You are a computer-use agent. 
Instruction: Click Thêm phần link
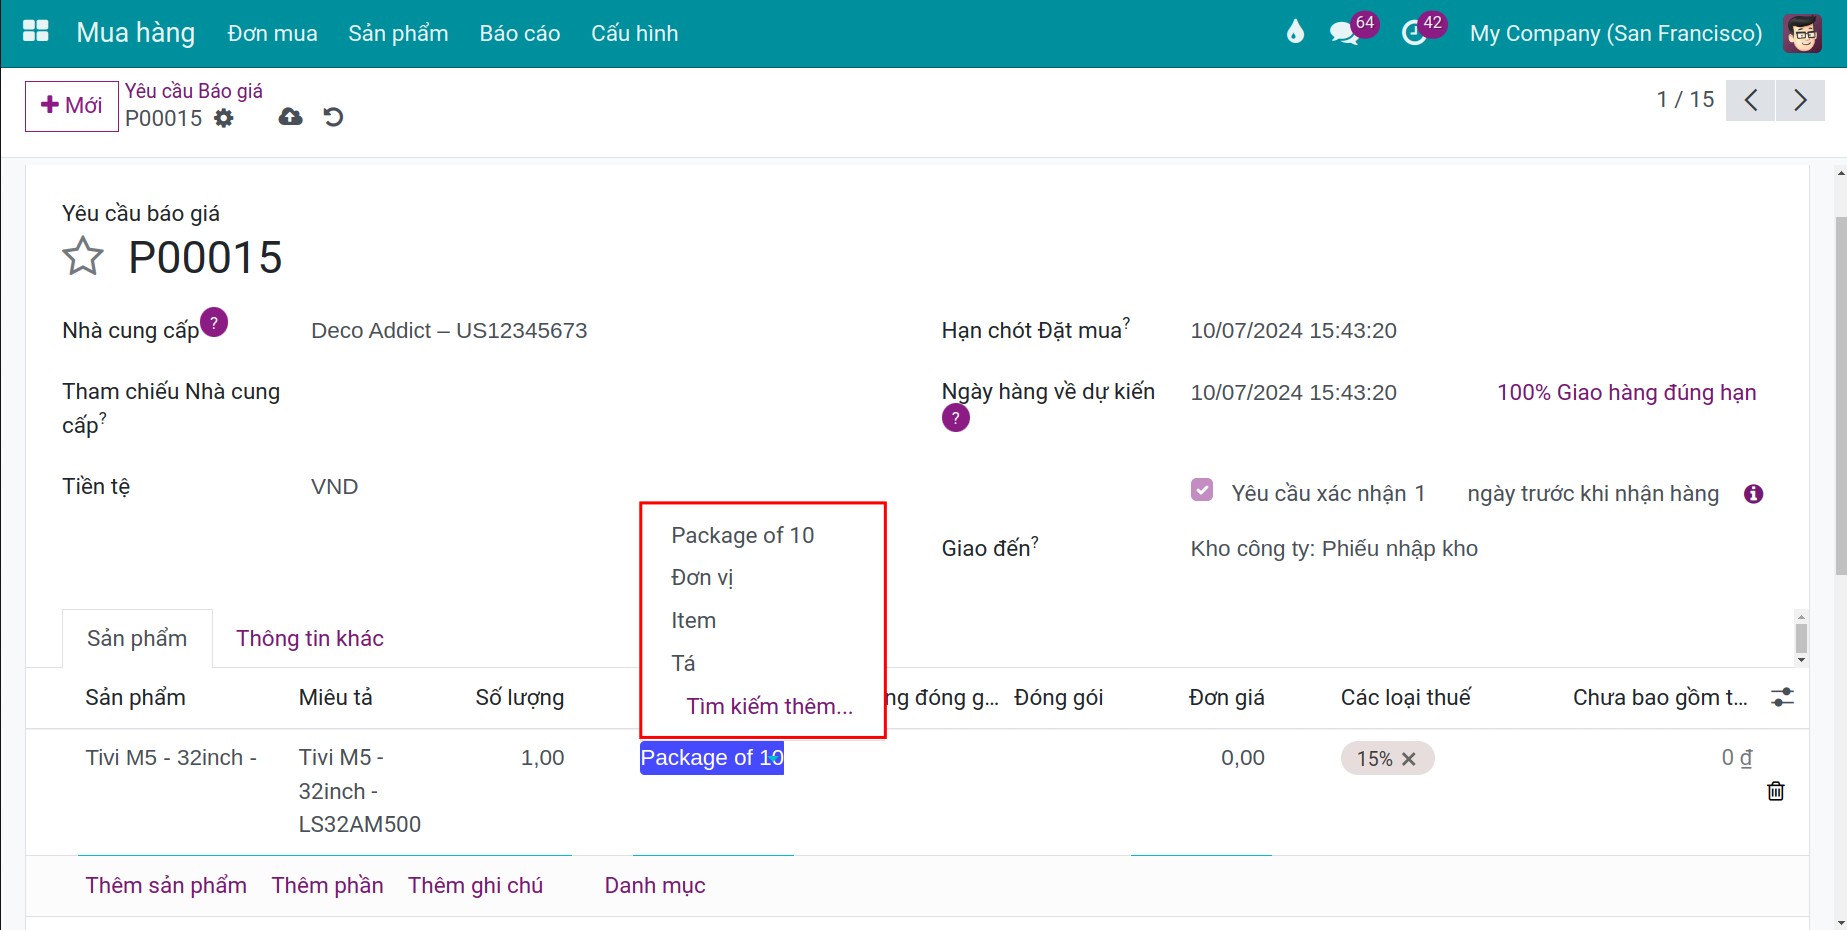pos(327,886)
